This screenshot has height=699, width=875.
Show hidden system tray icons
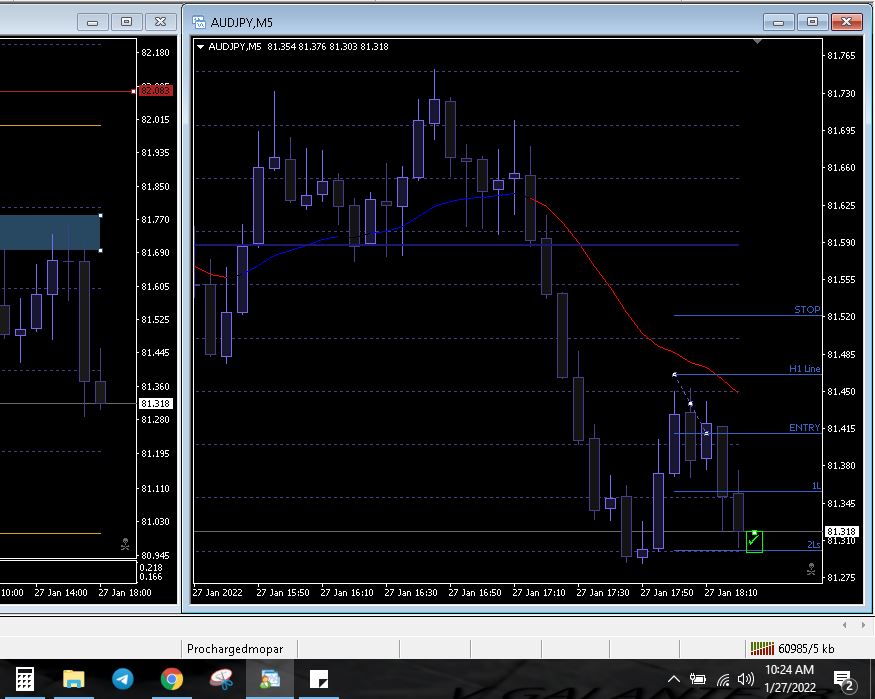tap(673, 680)
